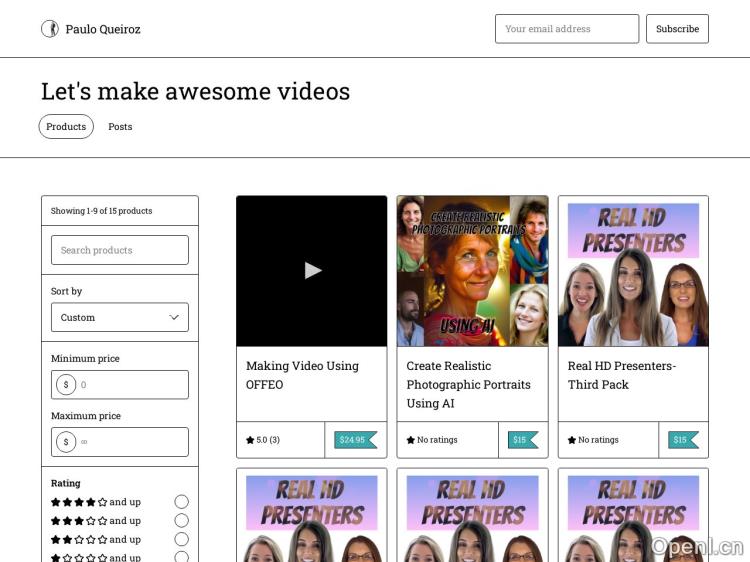The image size is (750, 562).
Task: Play the Making Video Using OFFEO preview
Action: click(312, 270)
